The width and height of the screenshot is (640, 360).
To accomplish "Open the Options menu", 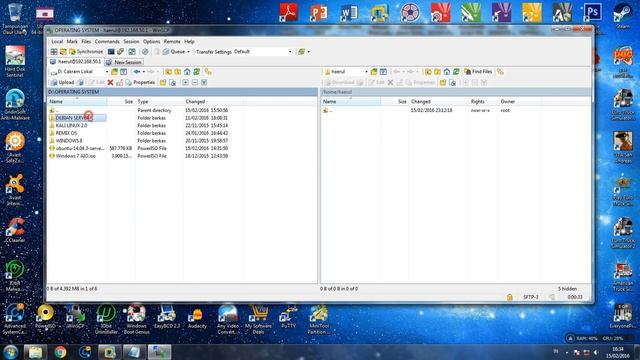I will [x=151, y=42].
